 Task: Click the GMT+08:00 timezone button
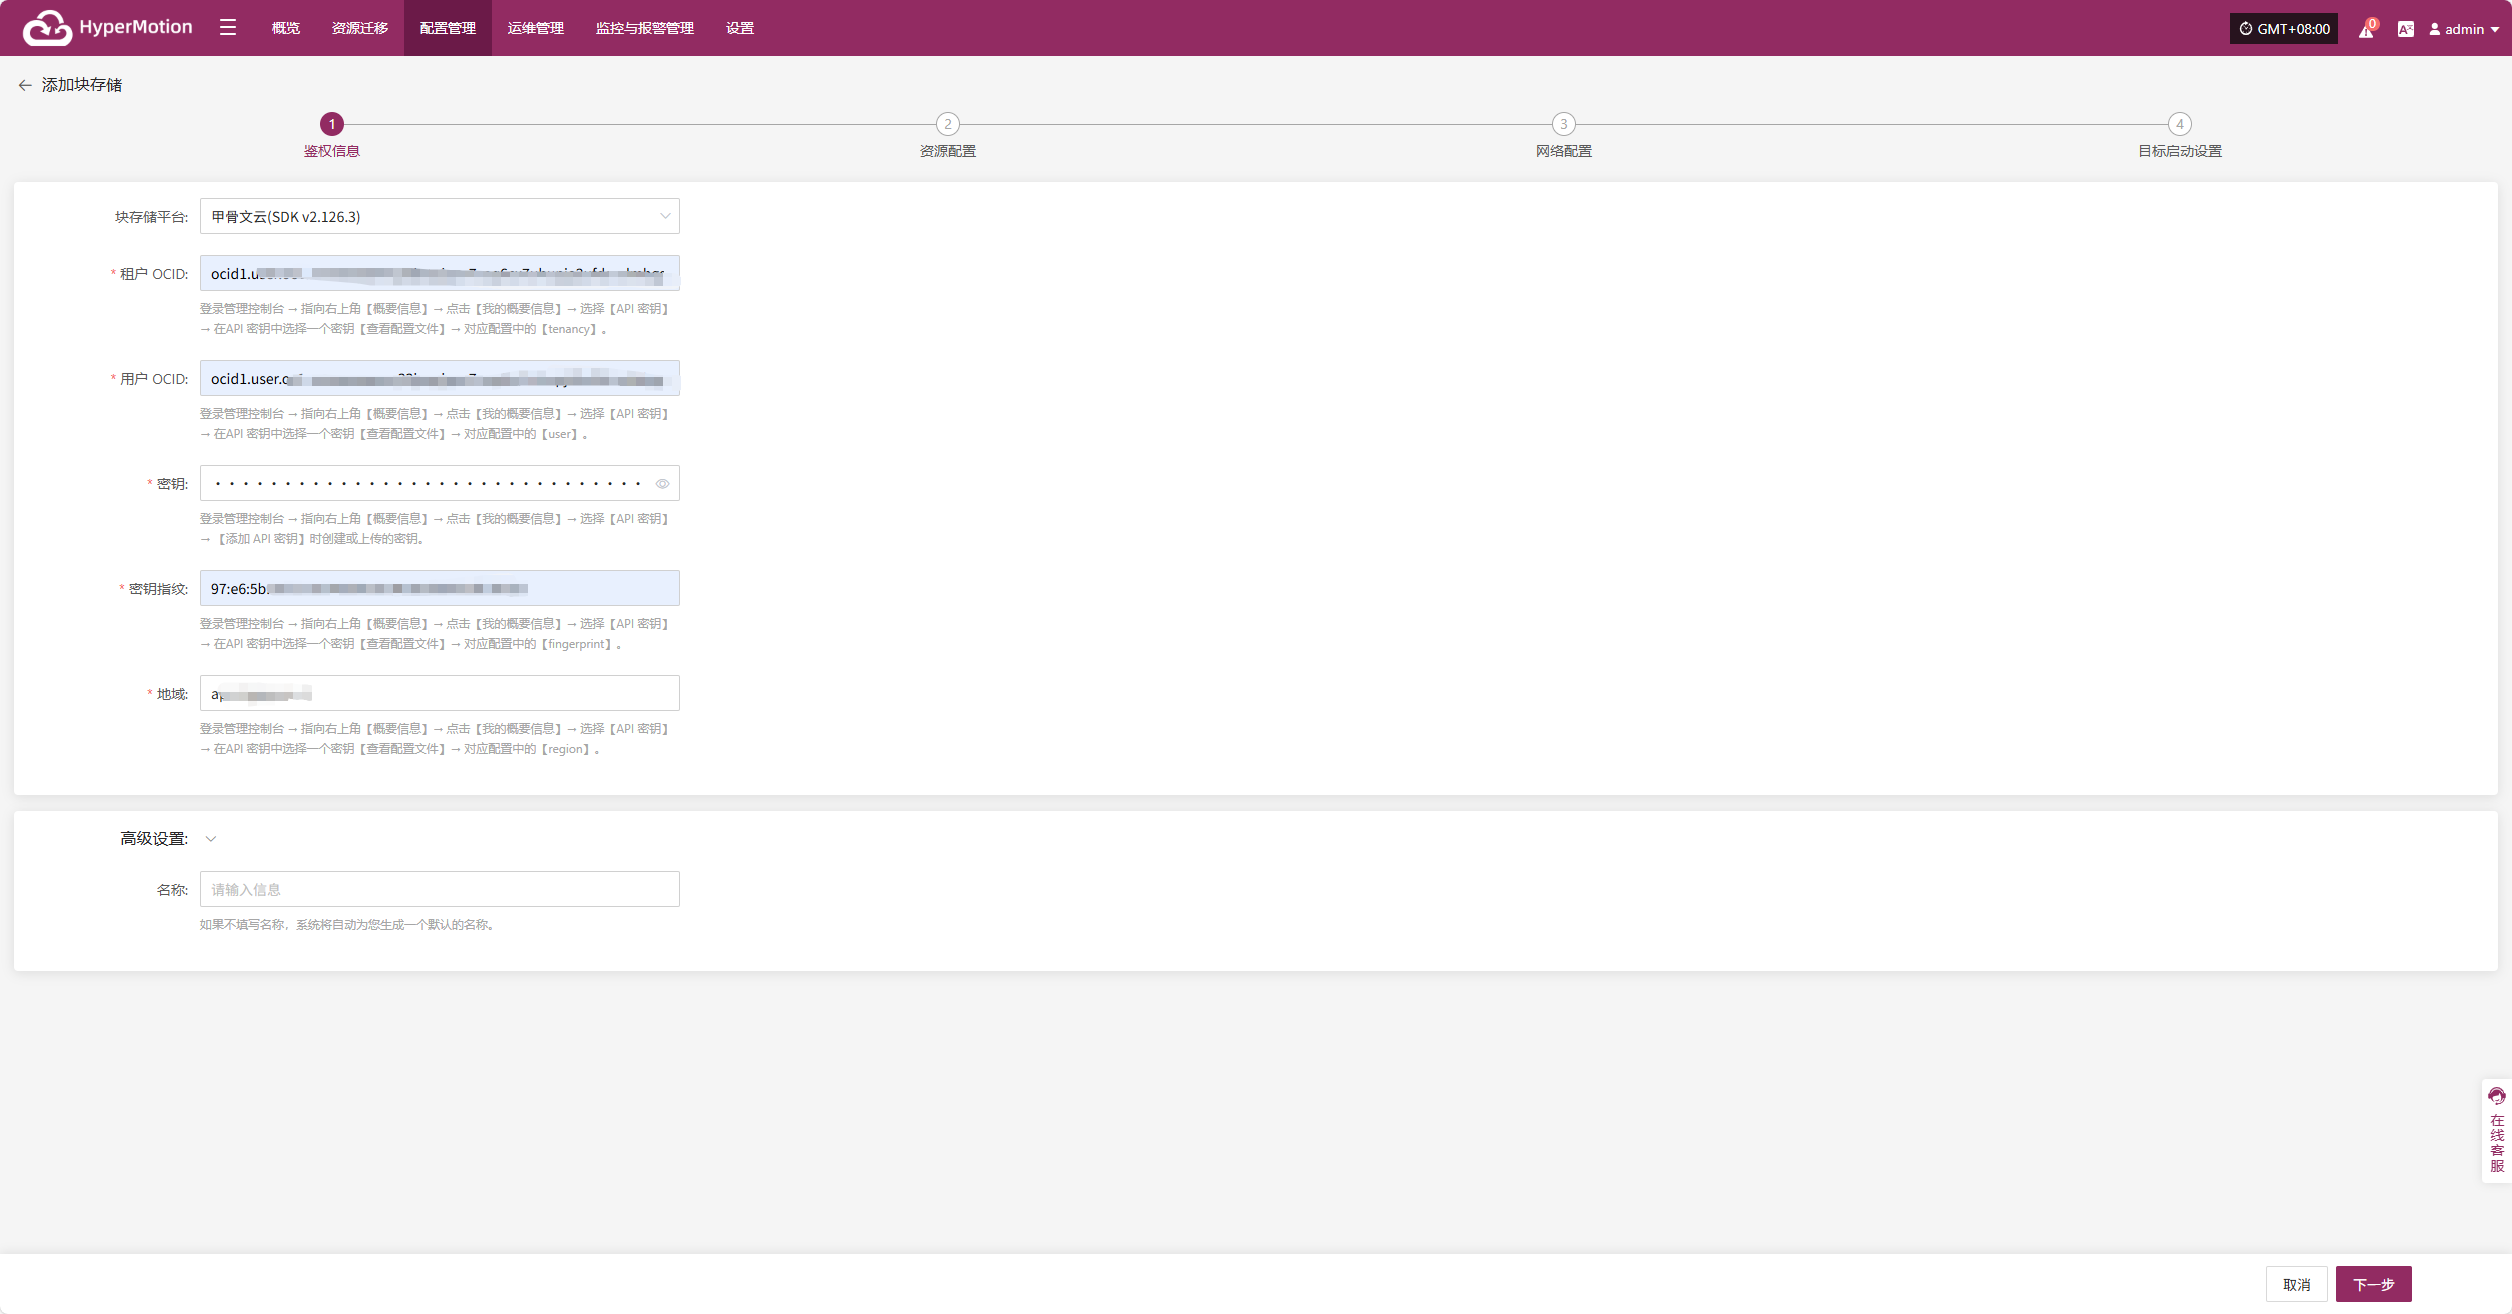tap(2284, 29)
